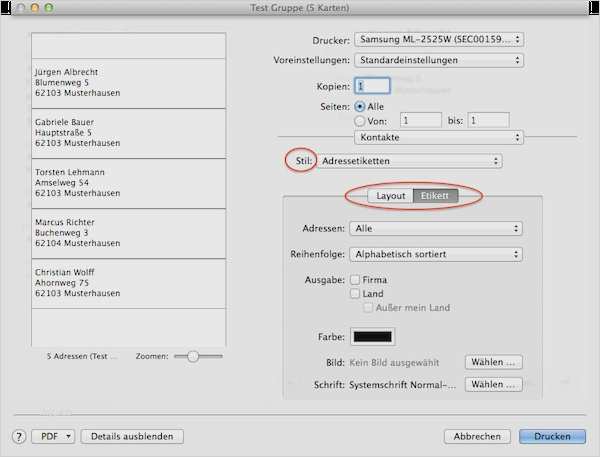This screenshot has height=457, width=600.
Task: Open the black Farbe color well
Action: [x=373, y=337]
